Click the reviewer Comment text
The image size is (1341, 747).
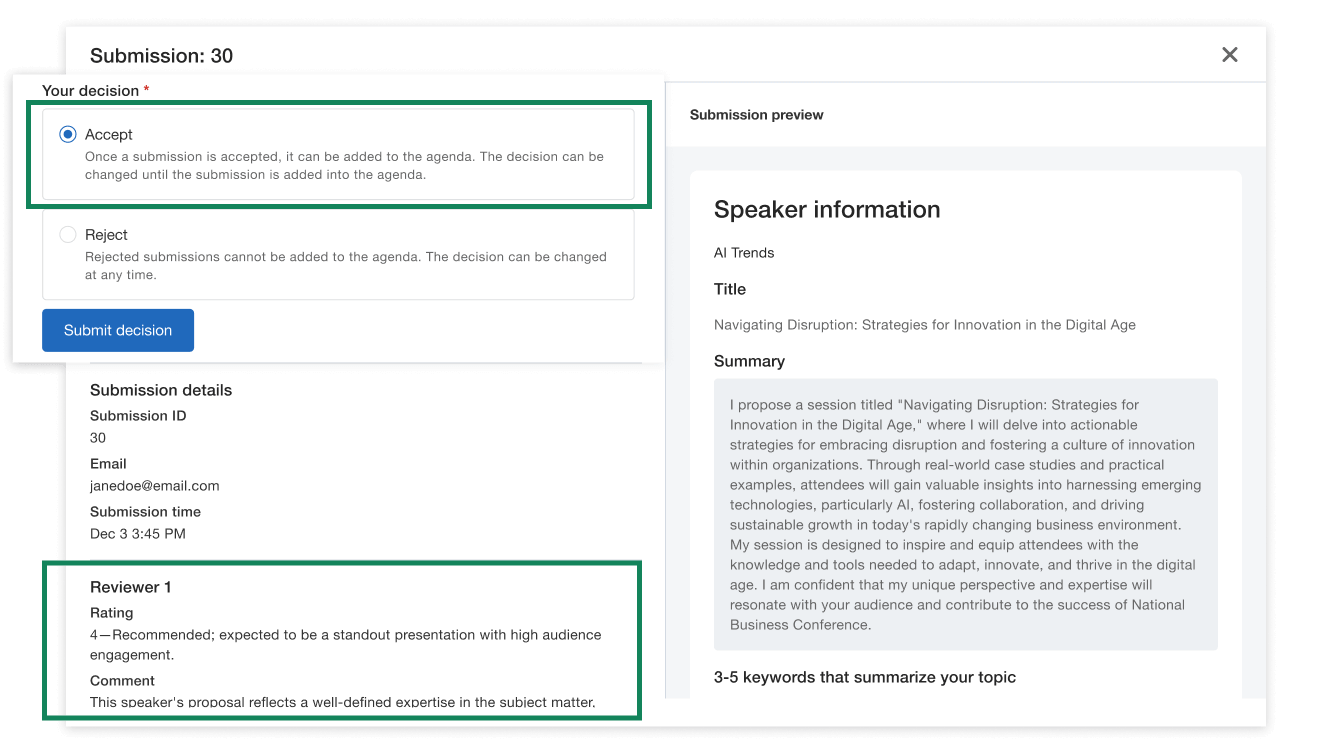click(x=342, y=702)
